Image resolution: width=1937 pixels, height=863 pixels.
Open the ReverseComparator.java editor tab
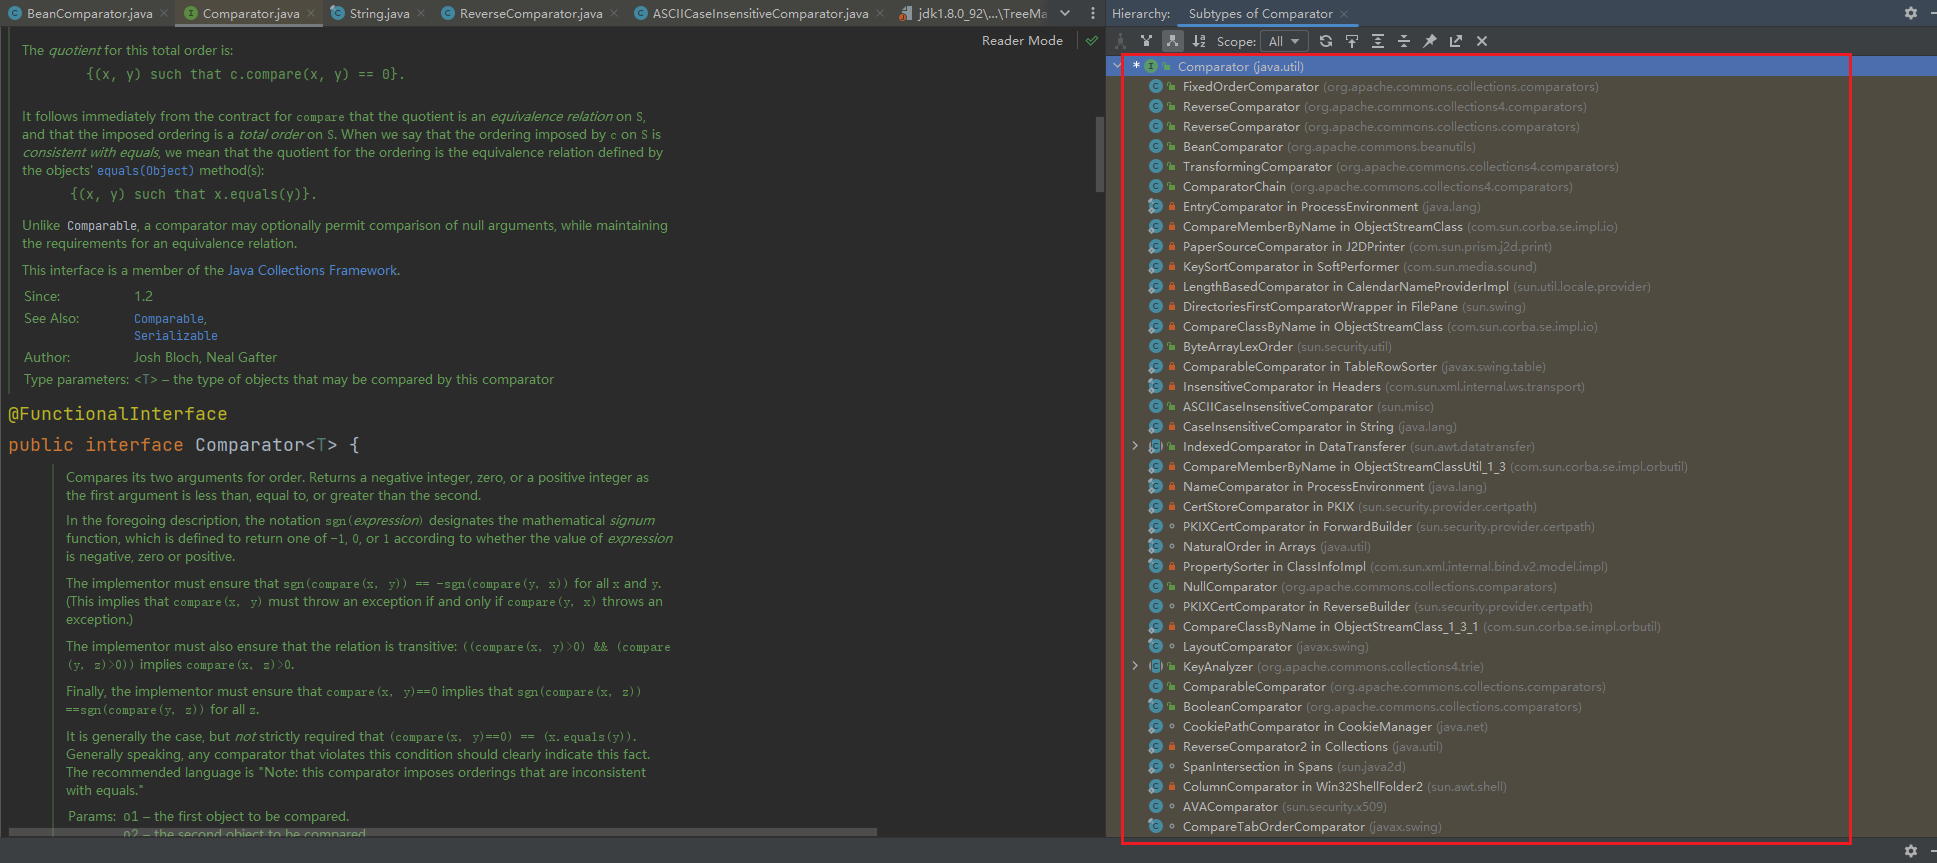pyautogui.click(x=530, y=14)
